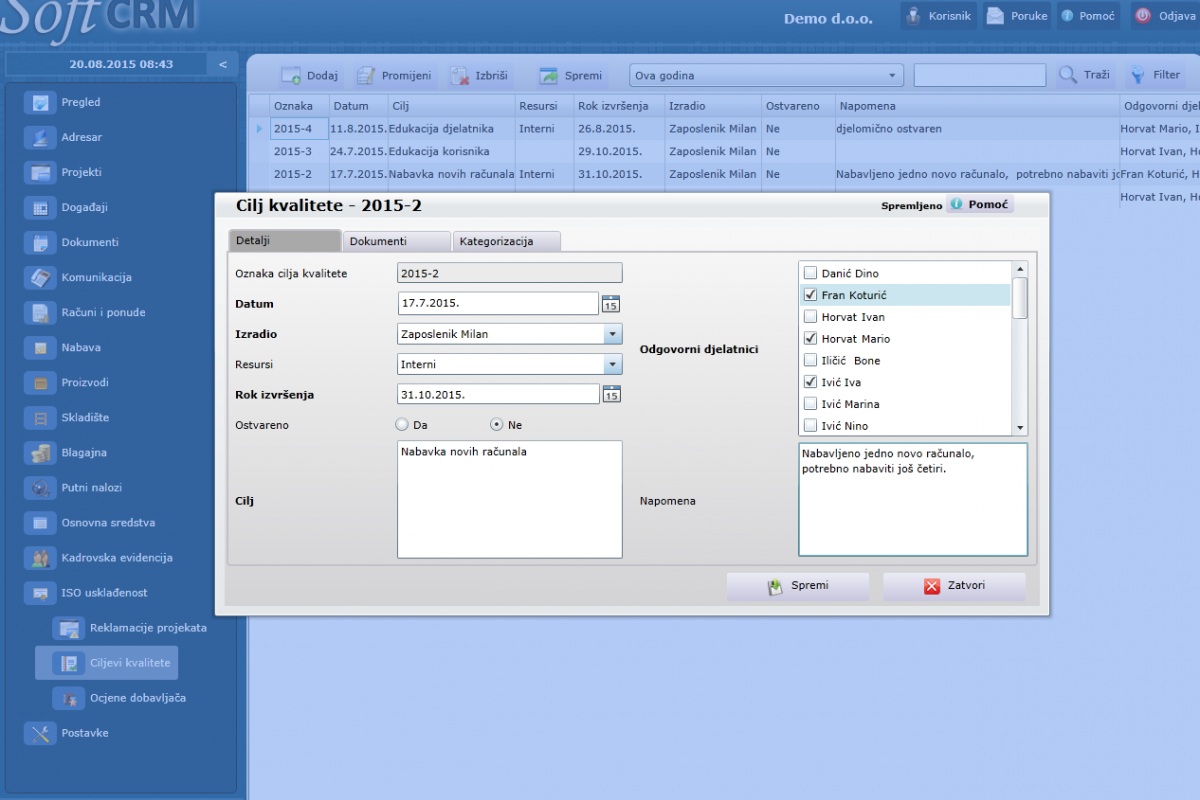Click the Izbriši toolbar button

coord(479,76)
